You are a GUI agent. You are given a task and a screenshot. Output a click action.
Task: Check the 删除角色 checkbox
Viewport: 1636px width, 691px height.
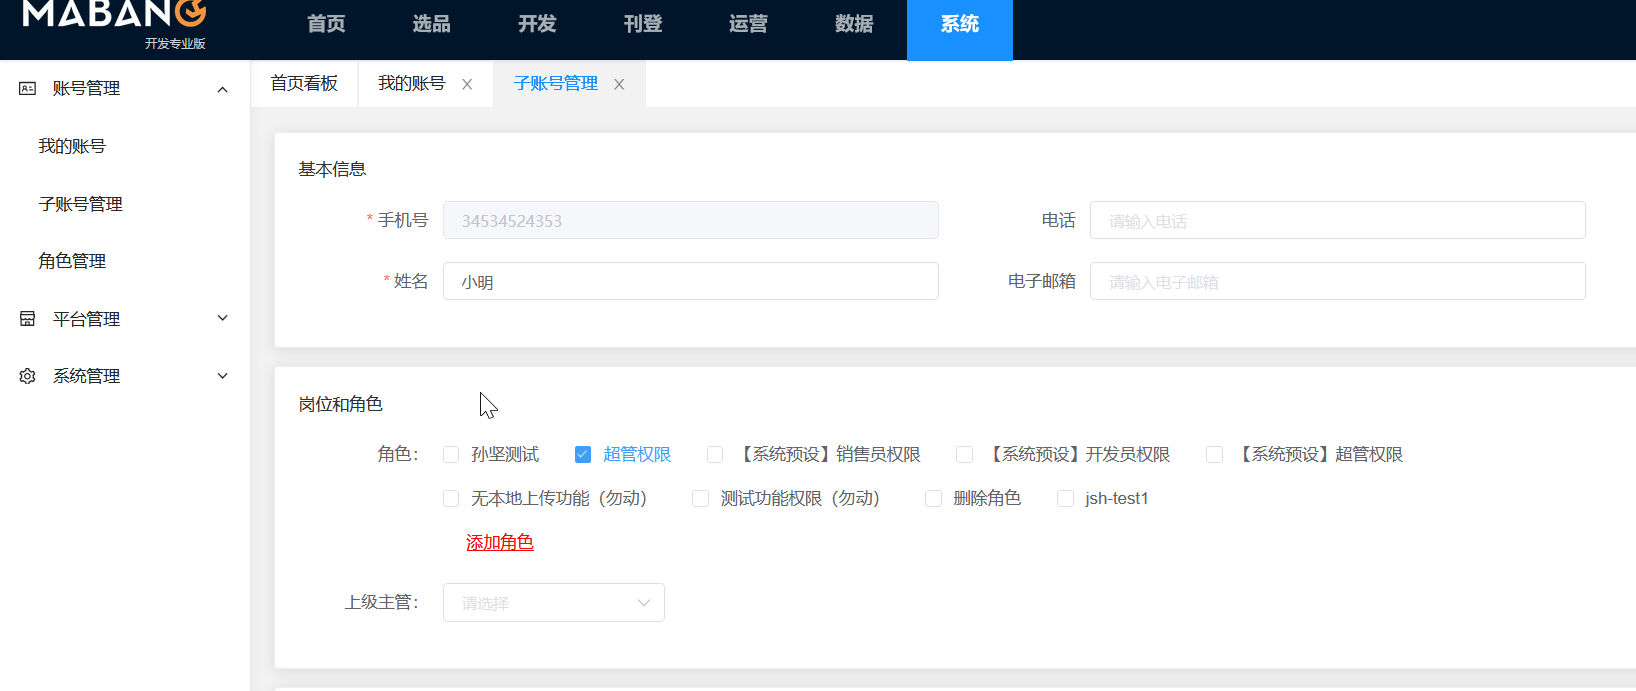pyautogui.click(x=934, y=499)
